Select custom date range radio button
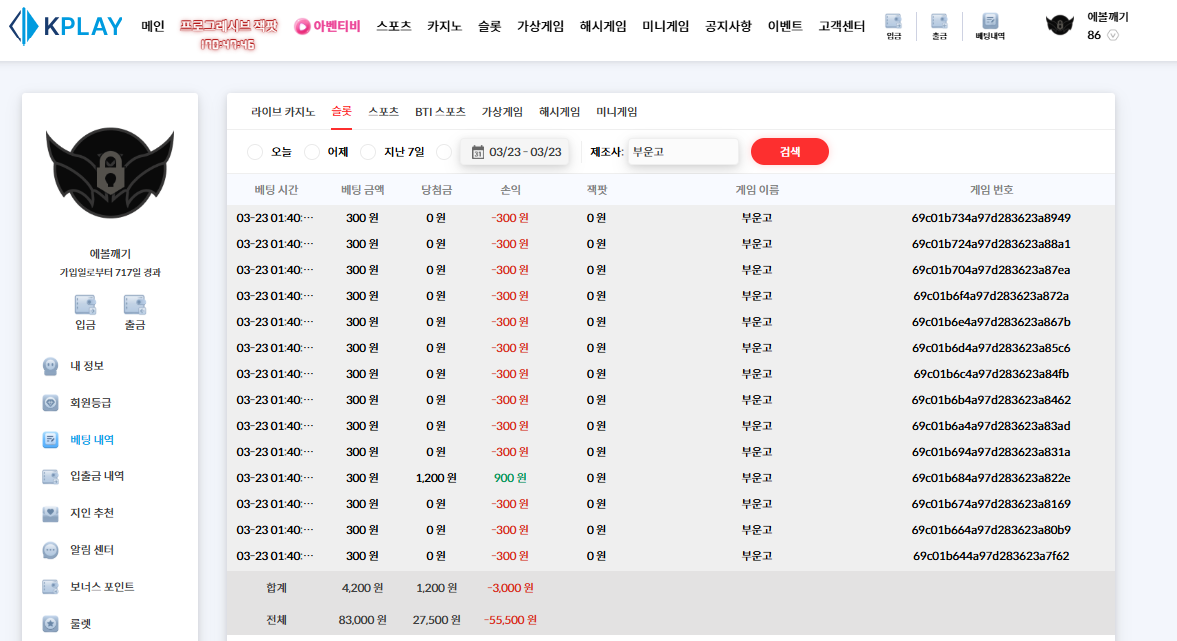The height and width of the screenshot is (641, 1177). [444, 152]
